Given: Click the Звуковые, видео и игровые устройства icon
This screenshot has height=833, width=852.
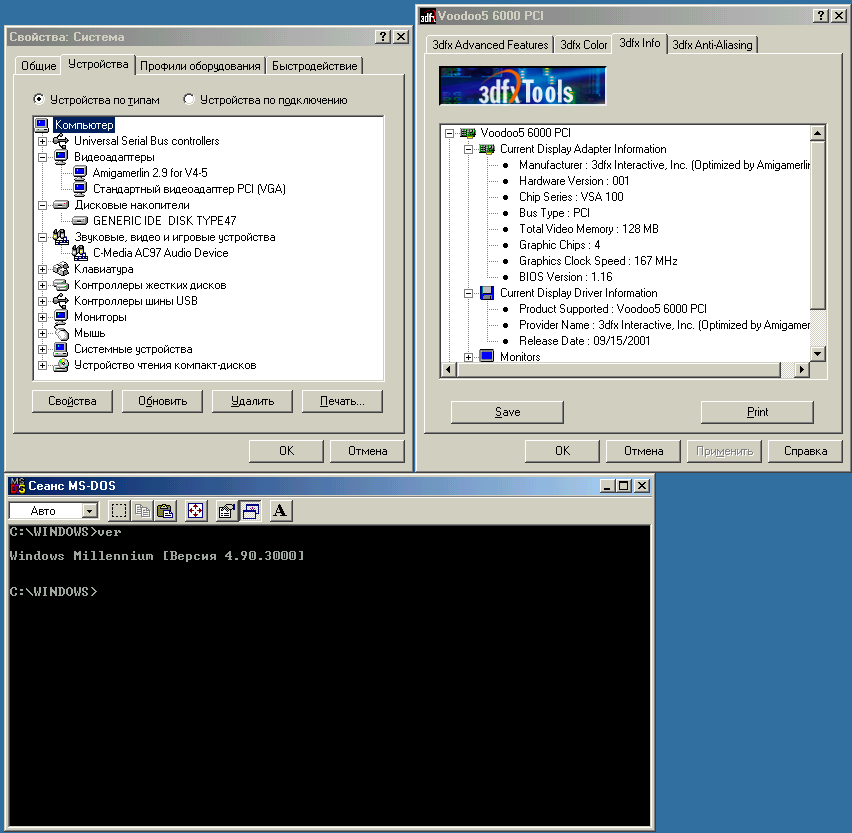Looking at the screenshot, I should coord(61,237).
